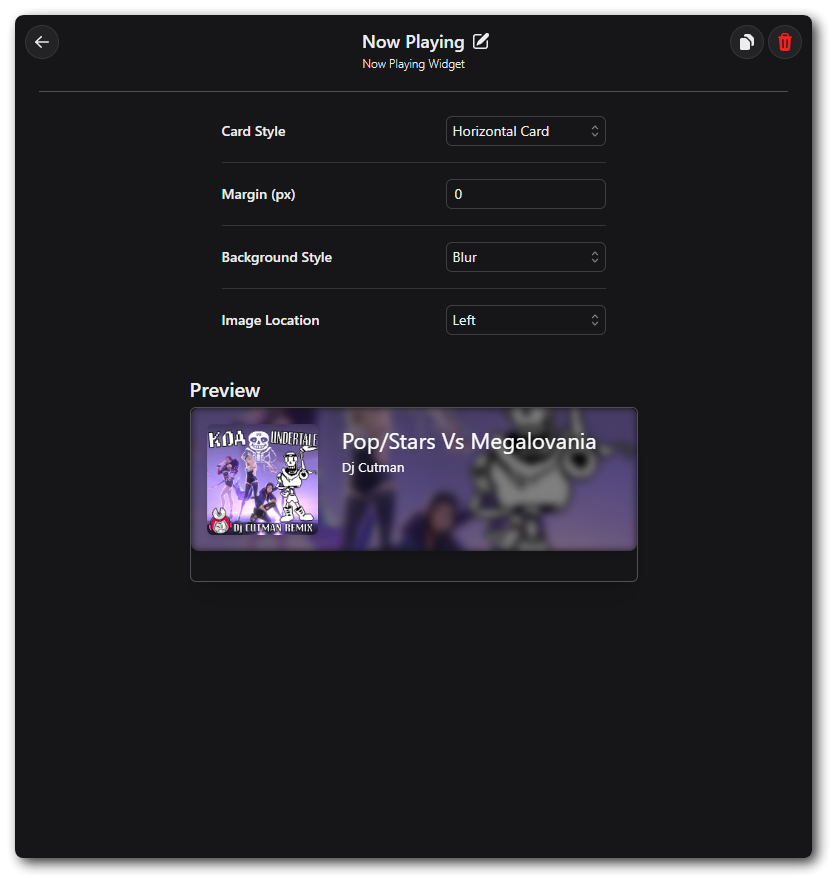Click the Image Location label
This screenshot has width=832, height=878.
[270, 320]
